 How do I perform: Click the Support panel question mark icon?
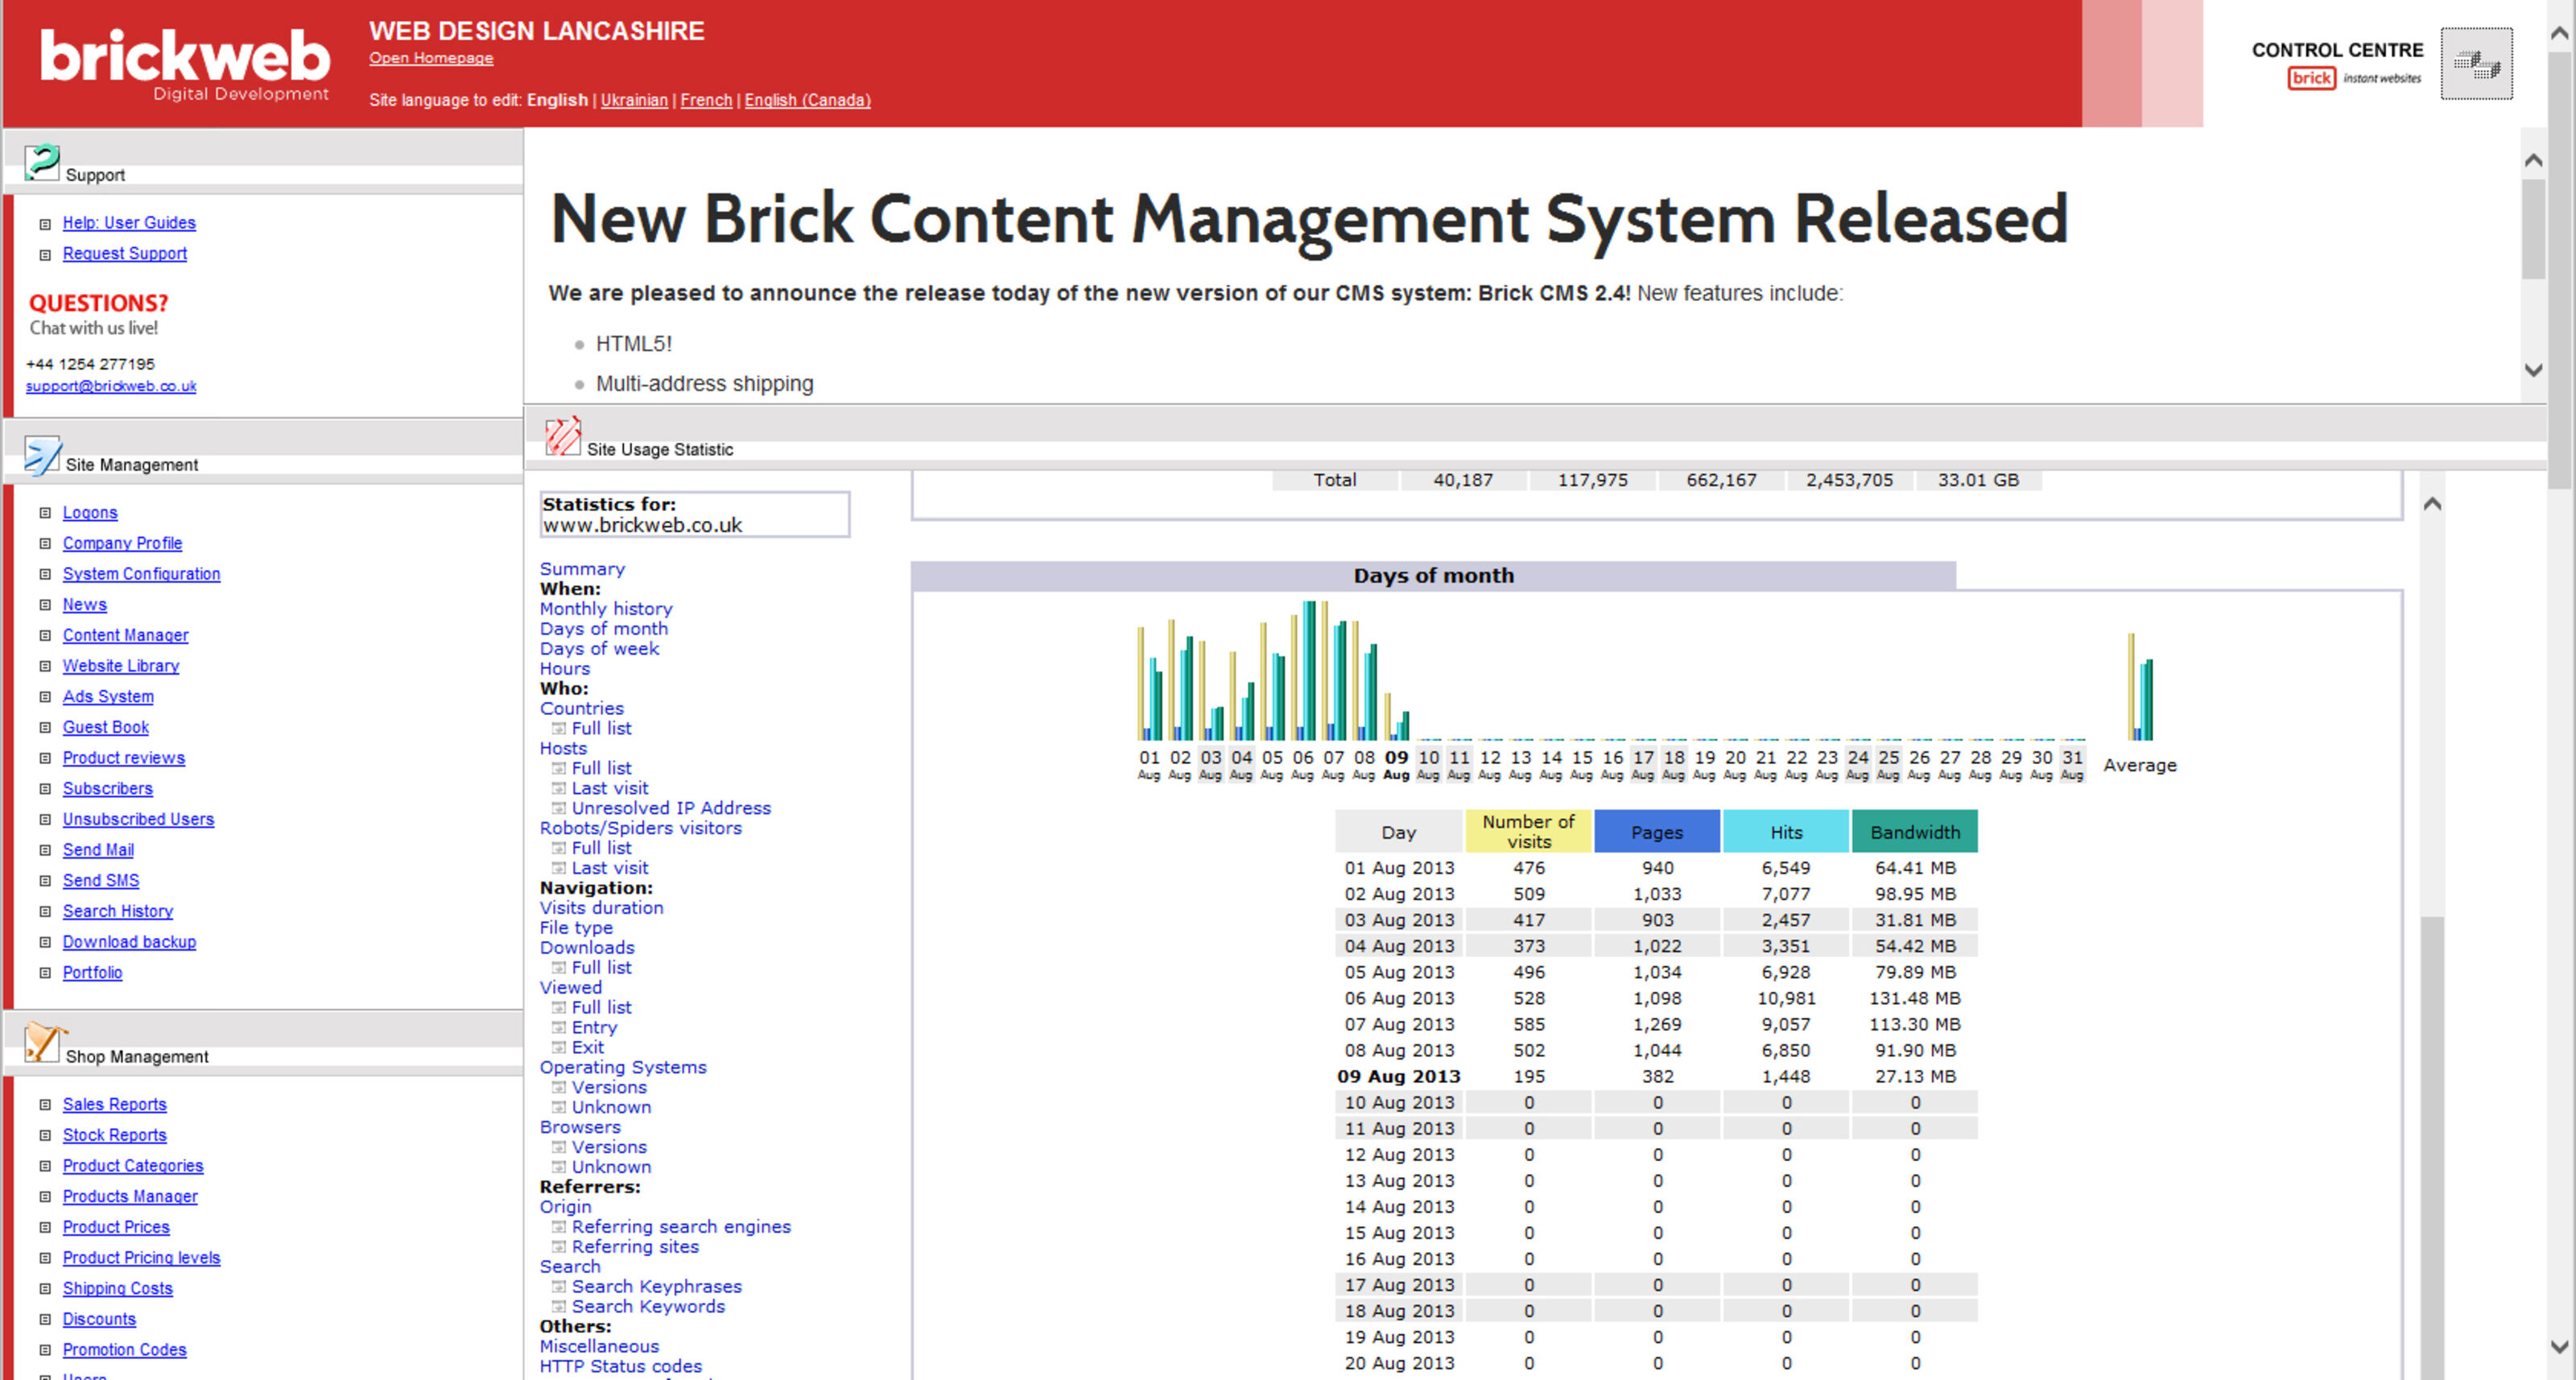(42, 161)
